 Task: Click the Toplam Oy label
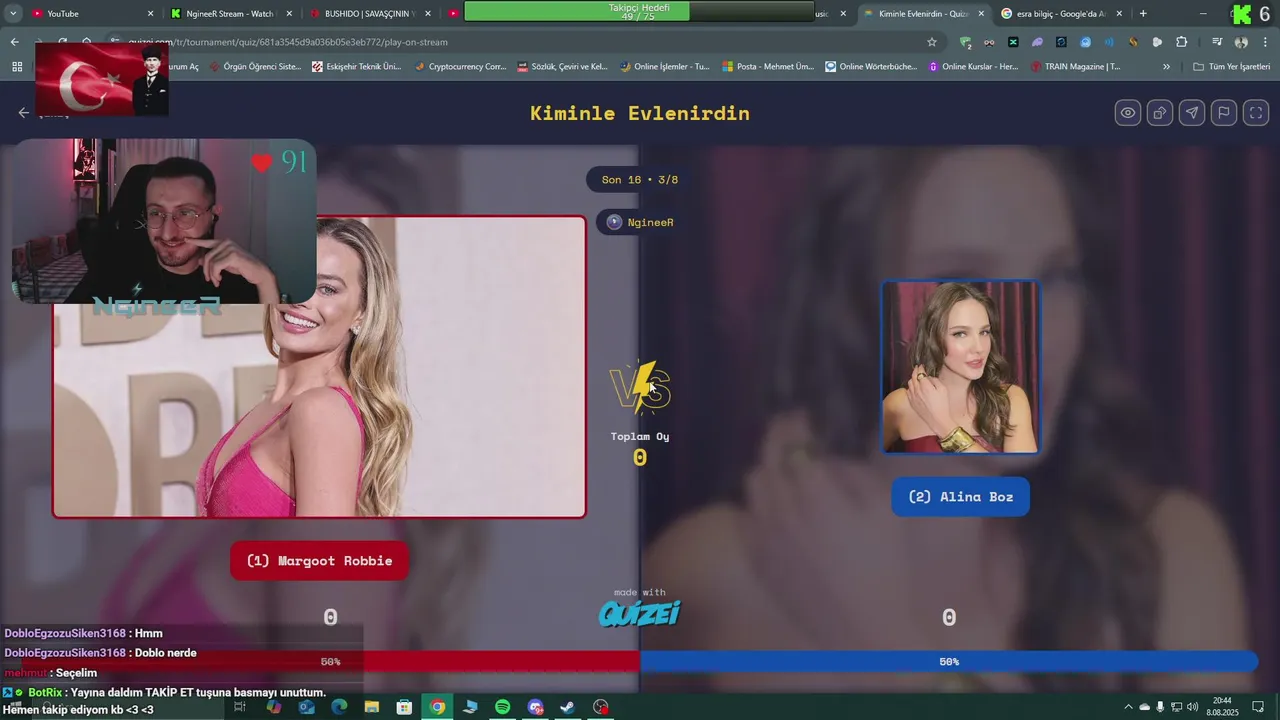640,436
